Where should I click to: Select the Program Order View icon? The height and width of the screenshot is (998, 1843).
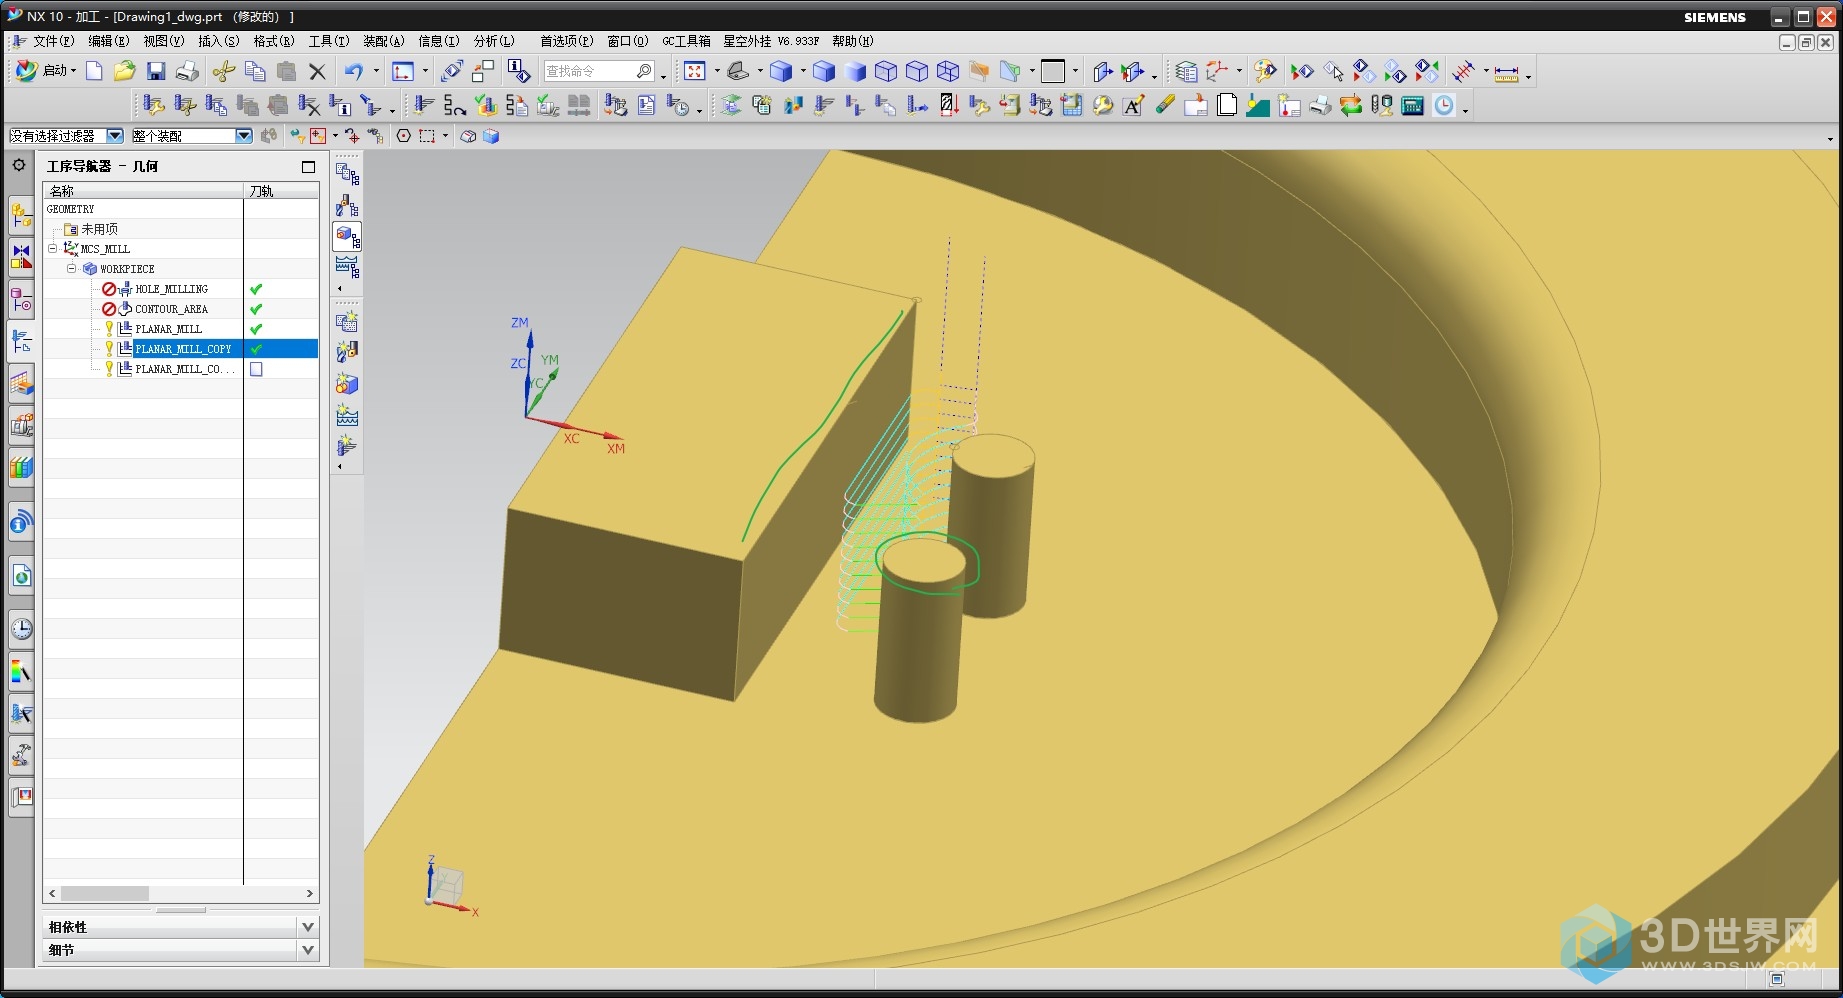[347, 174]
